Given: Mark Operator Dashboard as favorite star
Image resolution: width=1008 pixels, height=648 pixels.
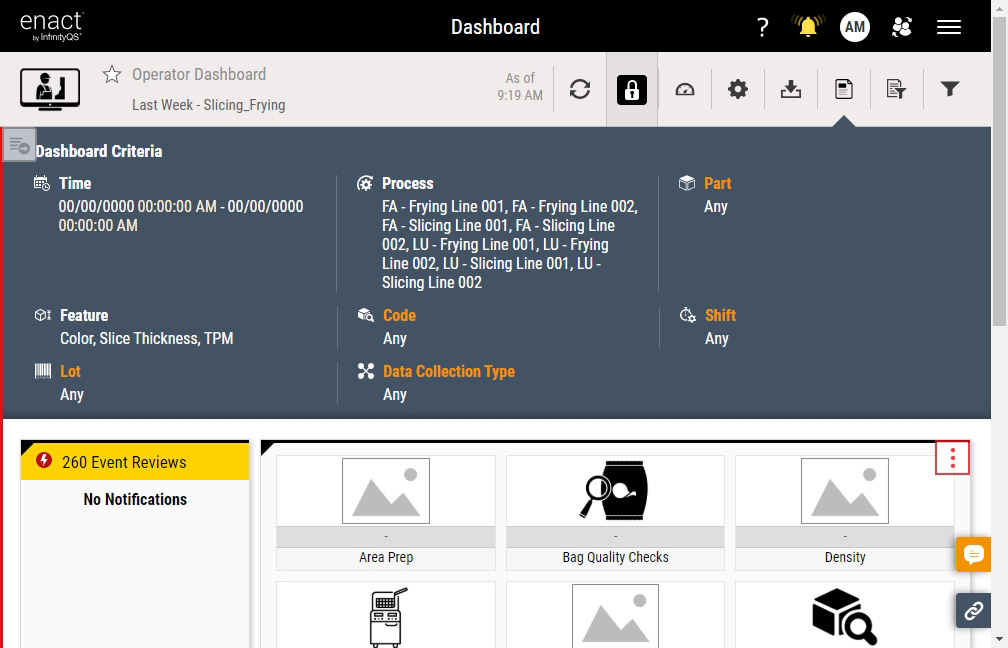Looking at the screenshot, I should pos(113,75).
